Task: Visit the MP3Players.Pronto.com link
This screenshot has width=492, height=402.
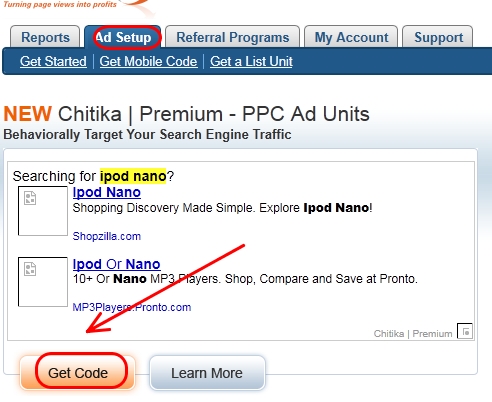Action: click(x=132, y=307)
